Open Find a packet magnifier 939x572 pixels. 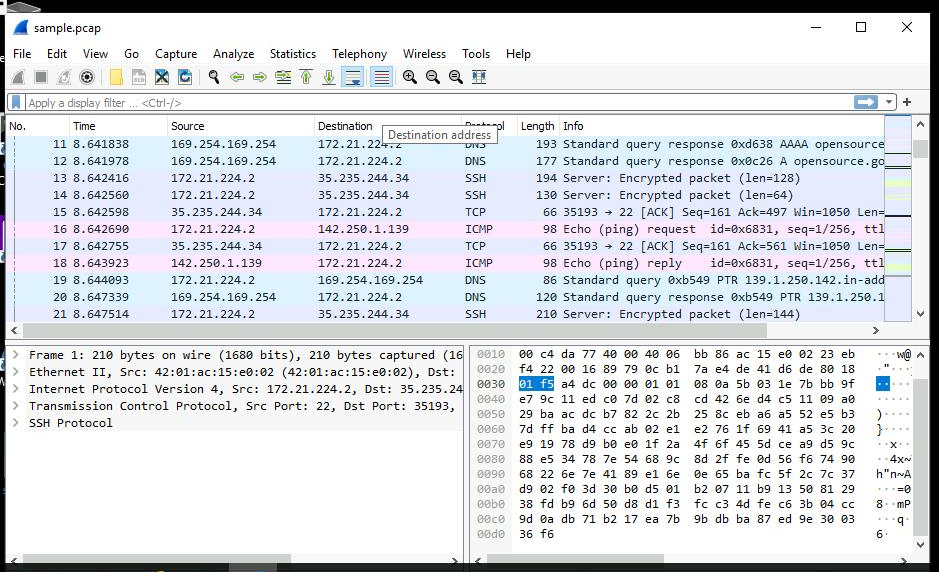(214, 77)
